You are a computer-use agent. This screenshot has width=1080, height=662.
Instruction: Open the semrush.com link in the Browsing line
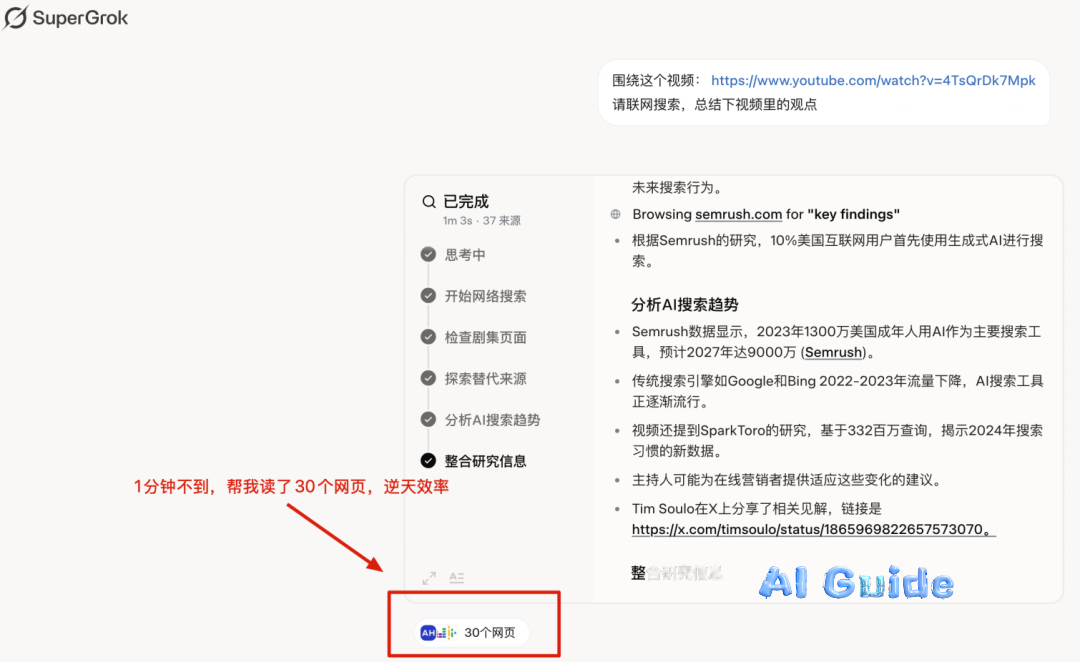coord(738,214)
